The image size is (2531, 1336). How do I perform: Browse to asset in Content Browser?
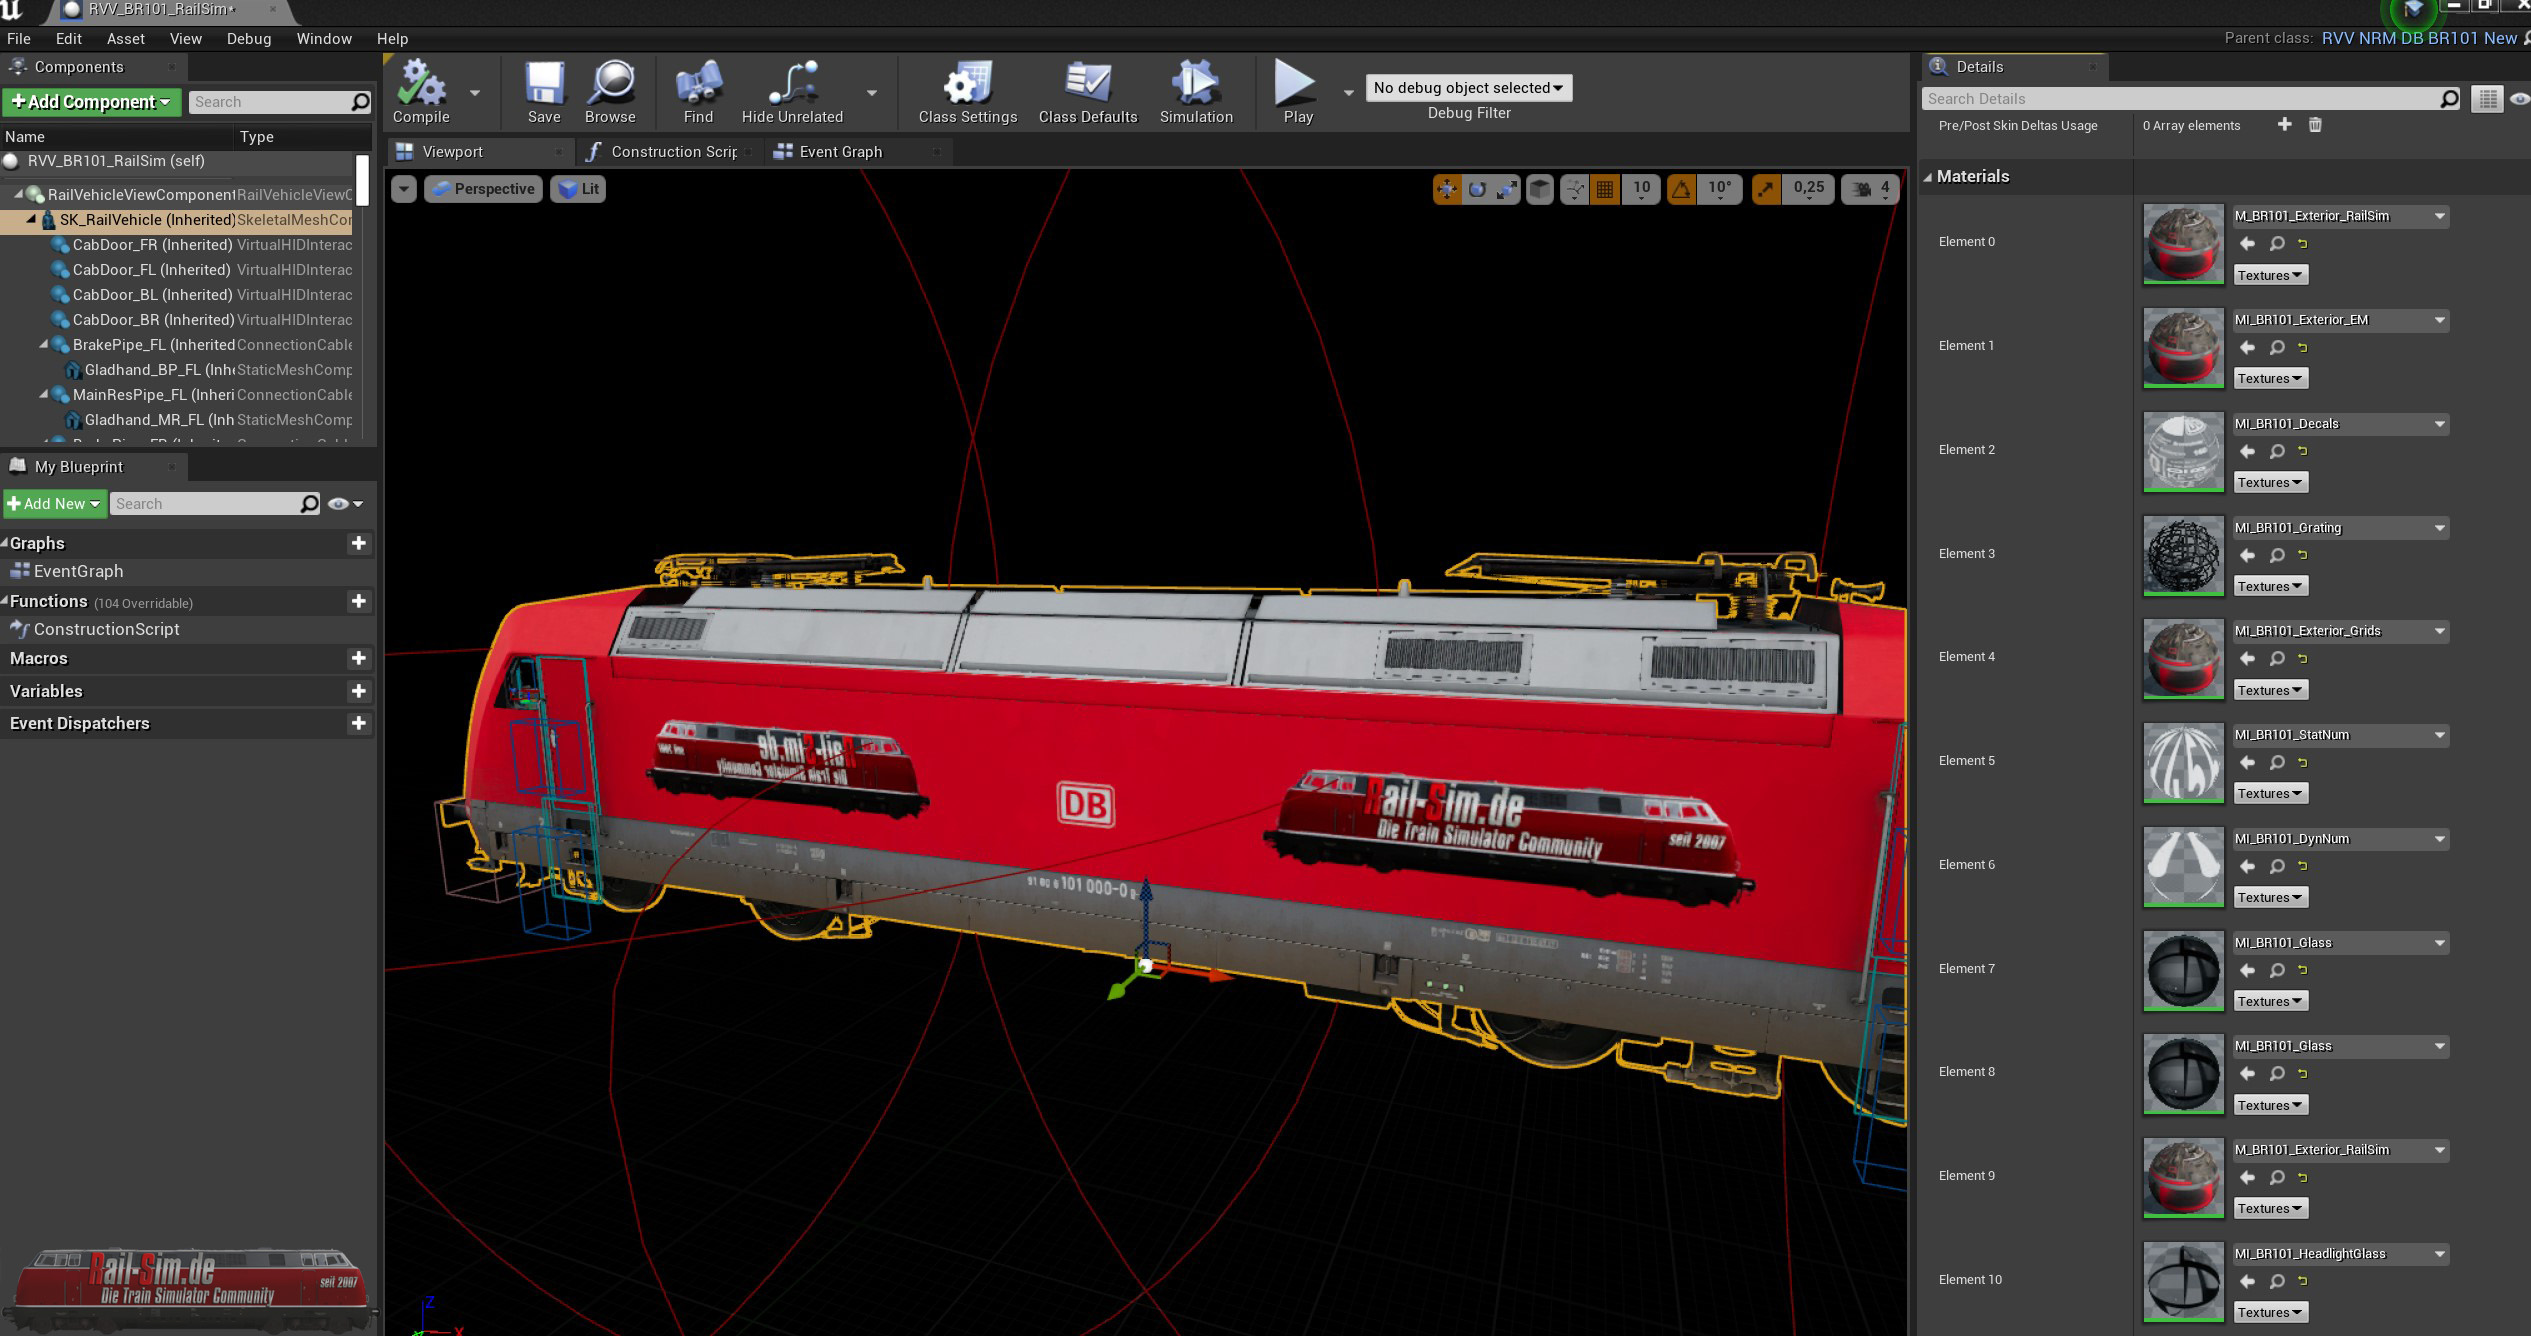click(x=610, y=91)
